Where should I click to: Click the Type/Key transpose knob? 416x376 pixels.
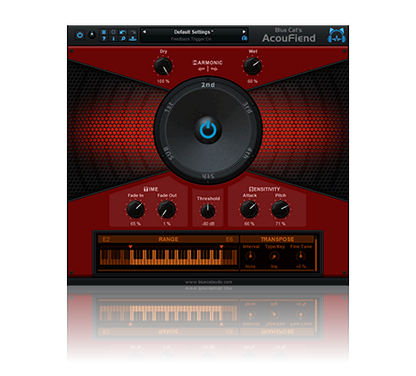tap(274, 256)
